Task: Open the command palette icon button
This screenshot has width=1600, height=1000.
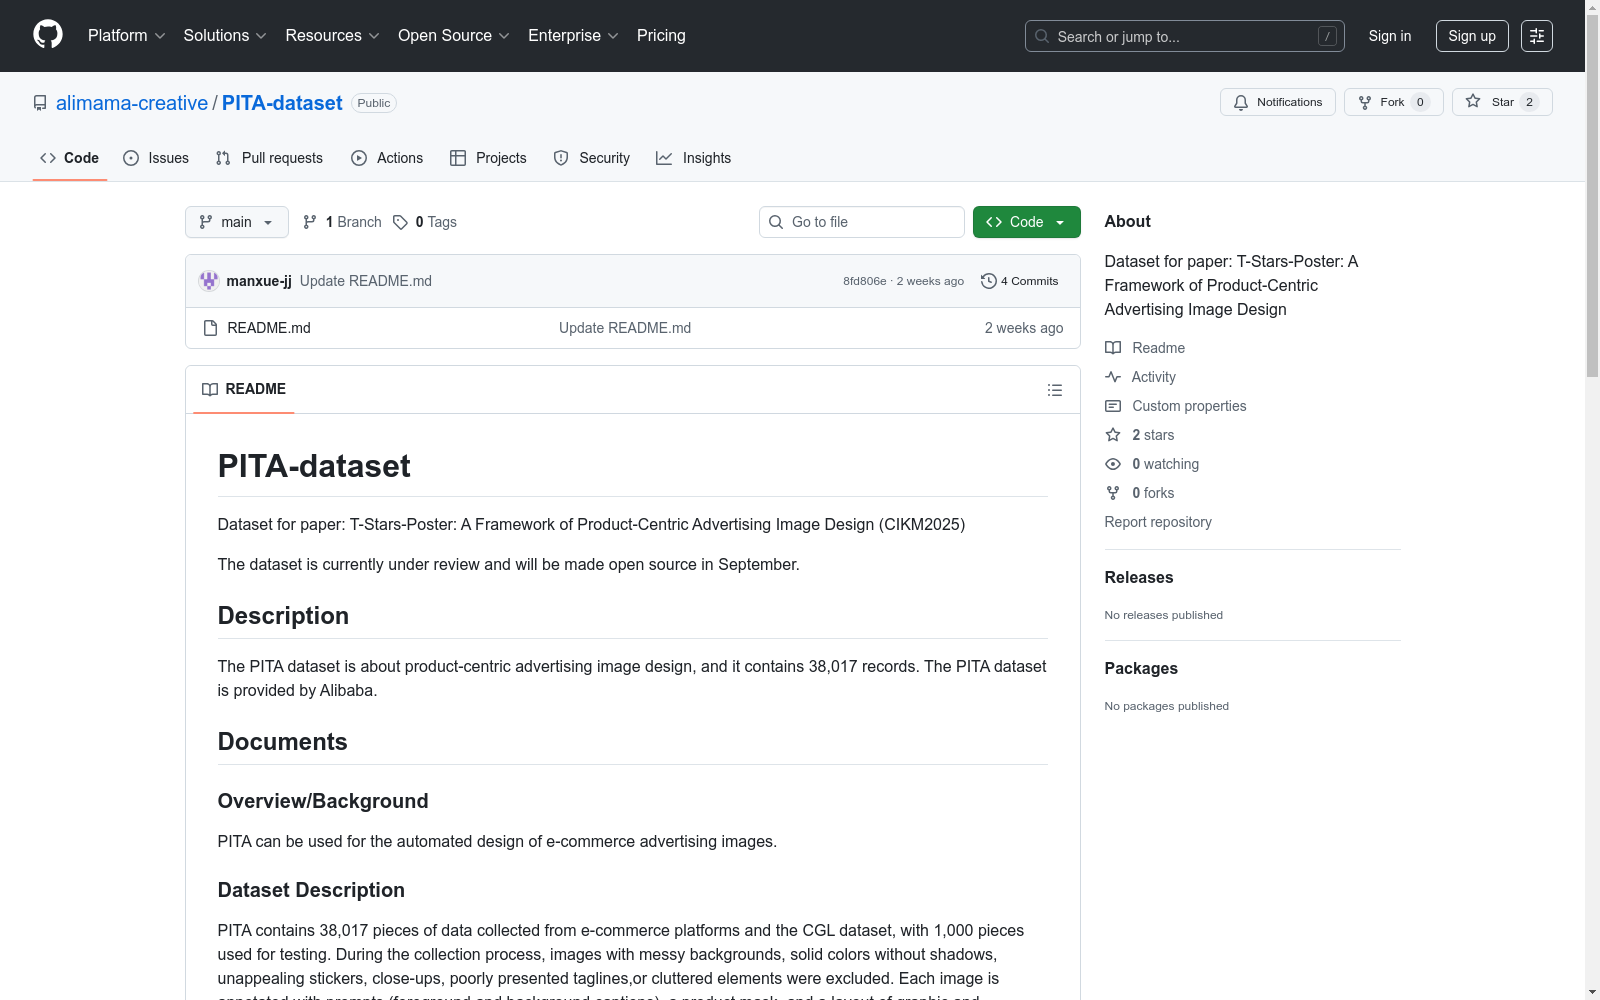Action: pos(1537,36)
